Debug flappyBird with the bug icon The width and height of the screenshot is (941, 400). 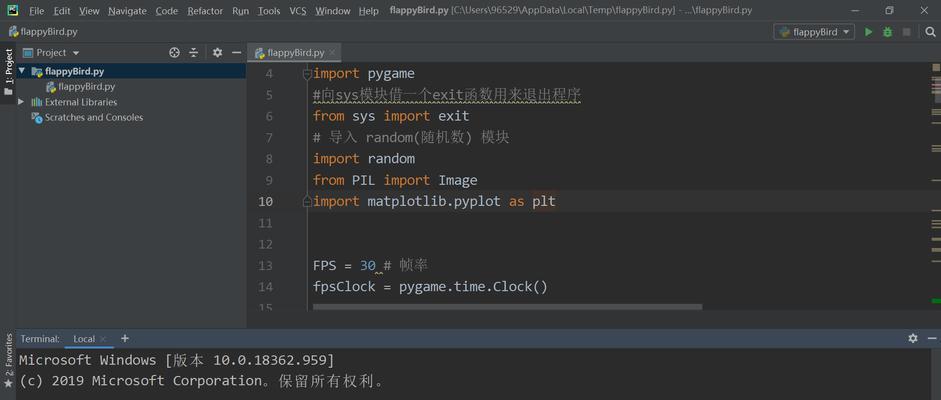coord(887,32)
